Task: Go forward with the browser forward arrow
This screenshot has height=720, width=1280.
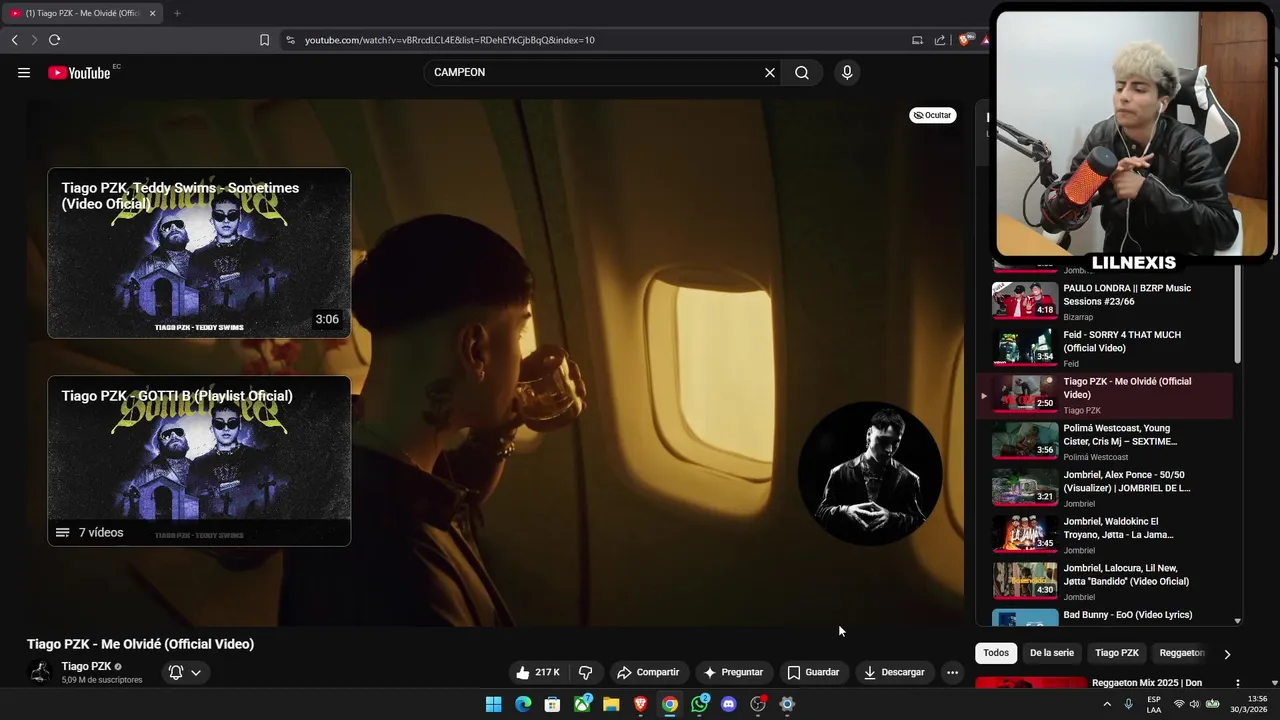Action: point(34,40)
